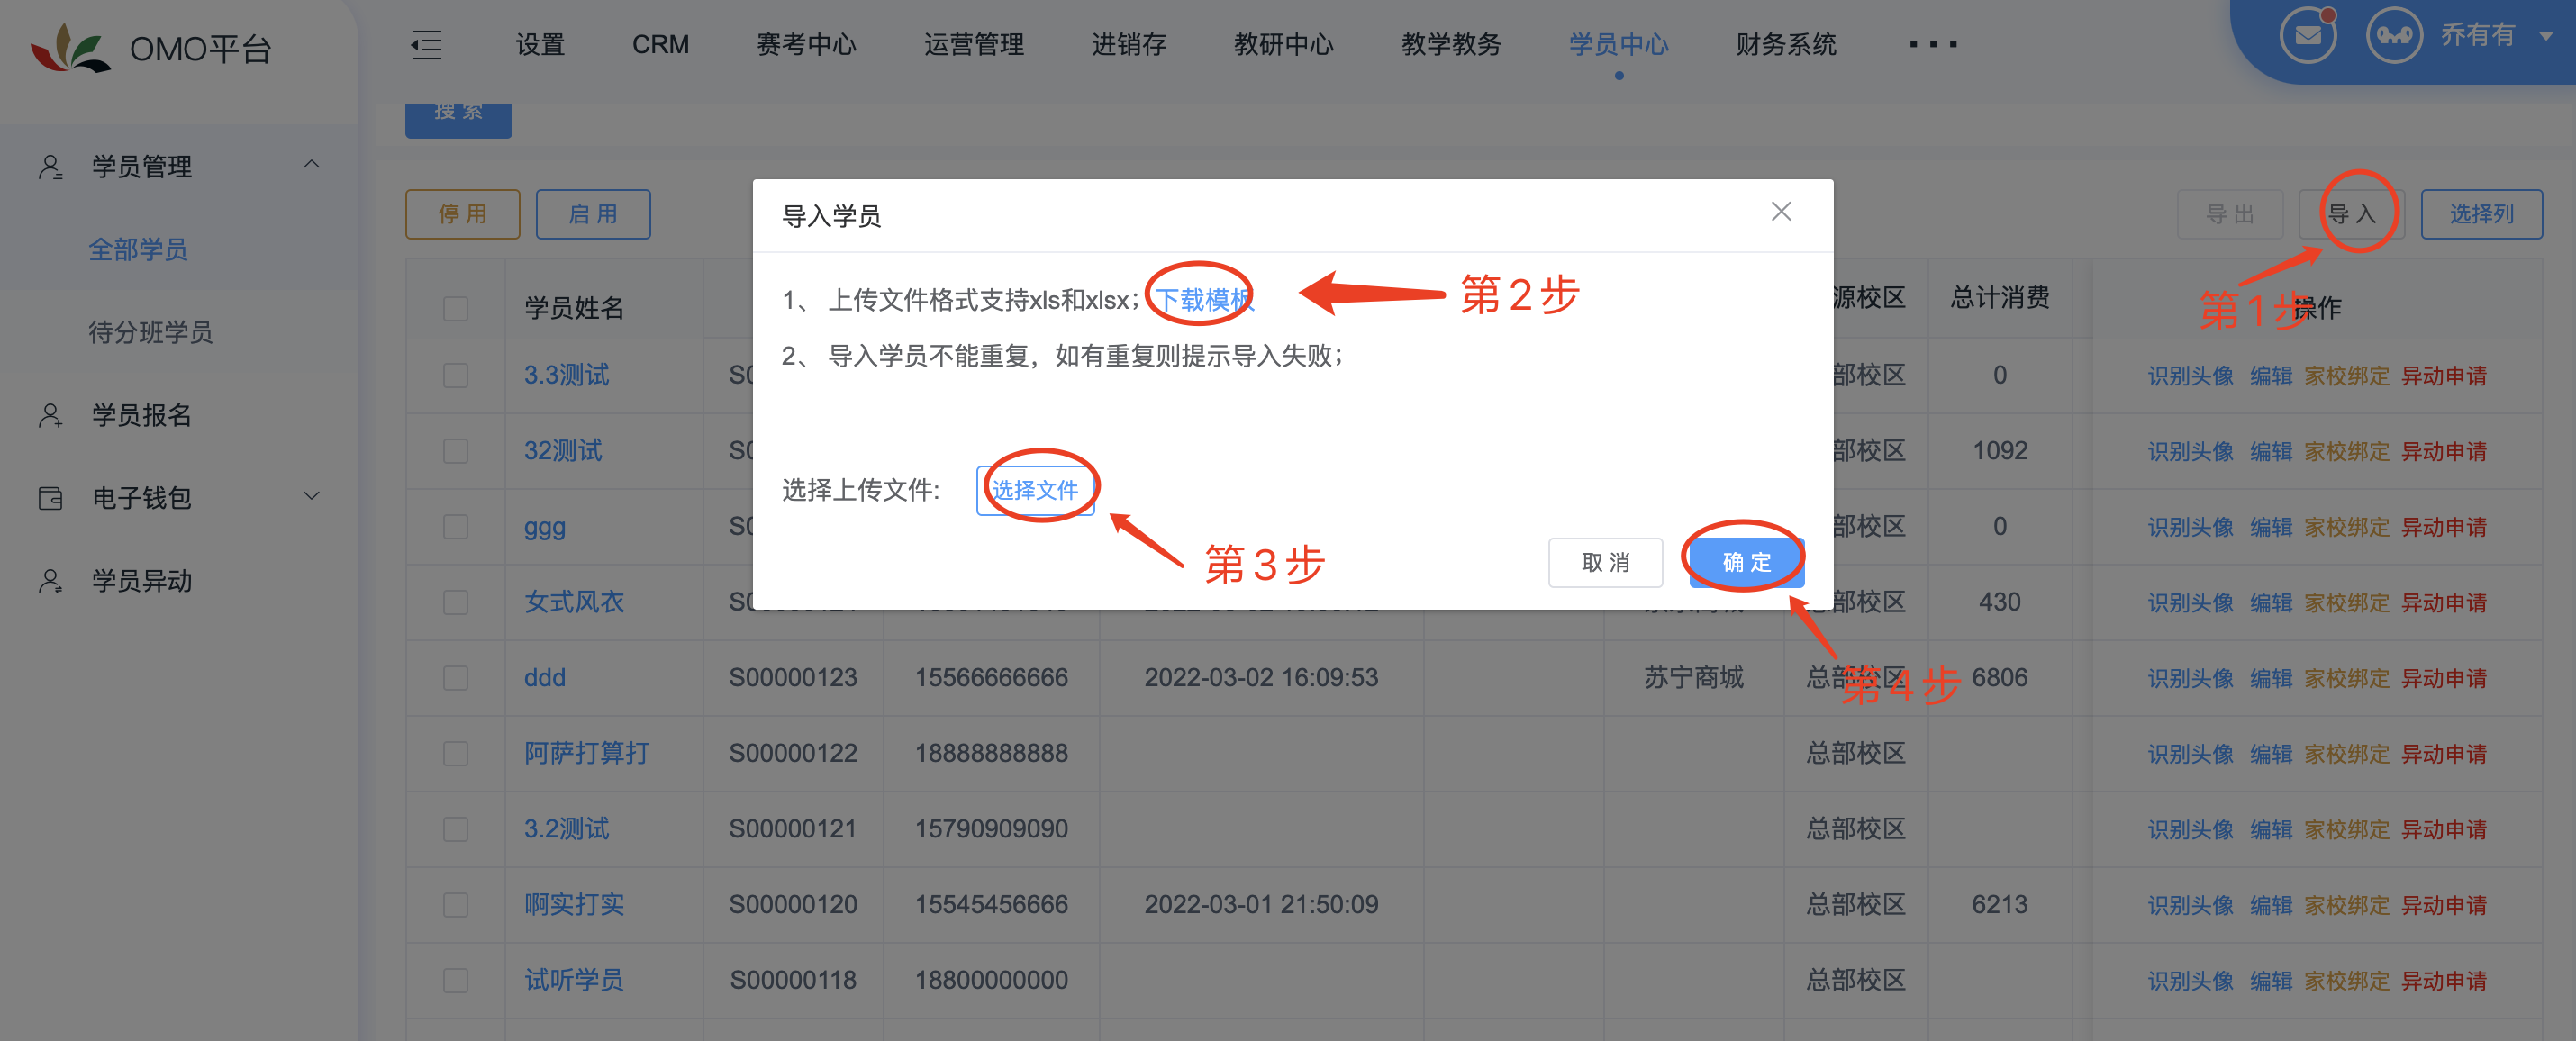Click the 下载模板 link
Screen dimensions: 2576x1041
click(1204, 299)
